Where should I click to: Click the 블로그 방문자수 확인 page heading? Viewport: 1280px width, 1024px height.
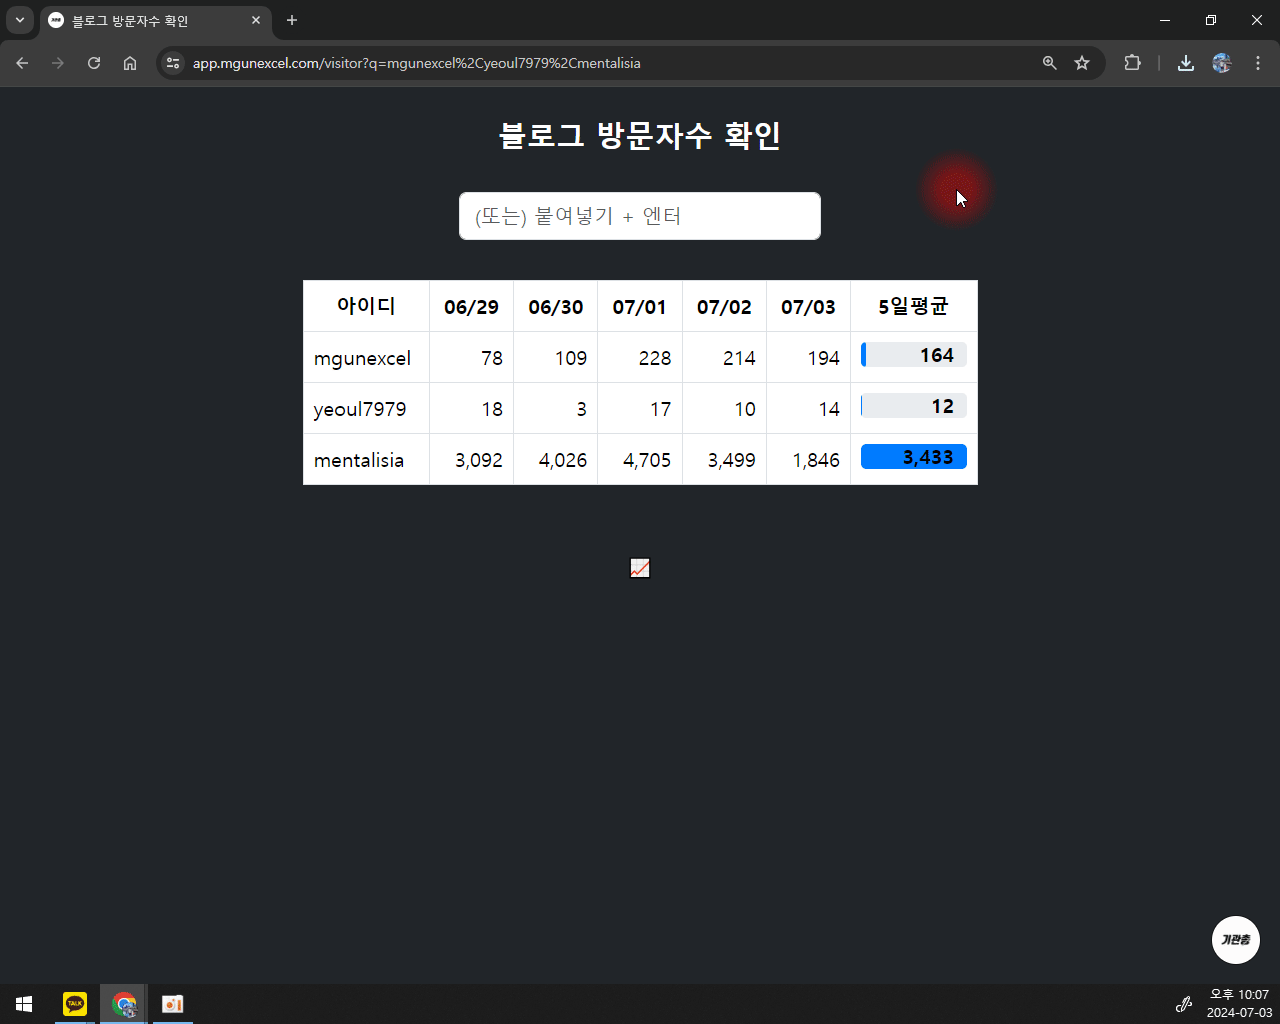[x=640, y=135]
